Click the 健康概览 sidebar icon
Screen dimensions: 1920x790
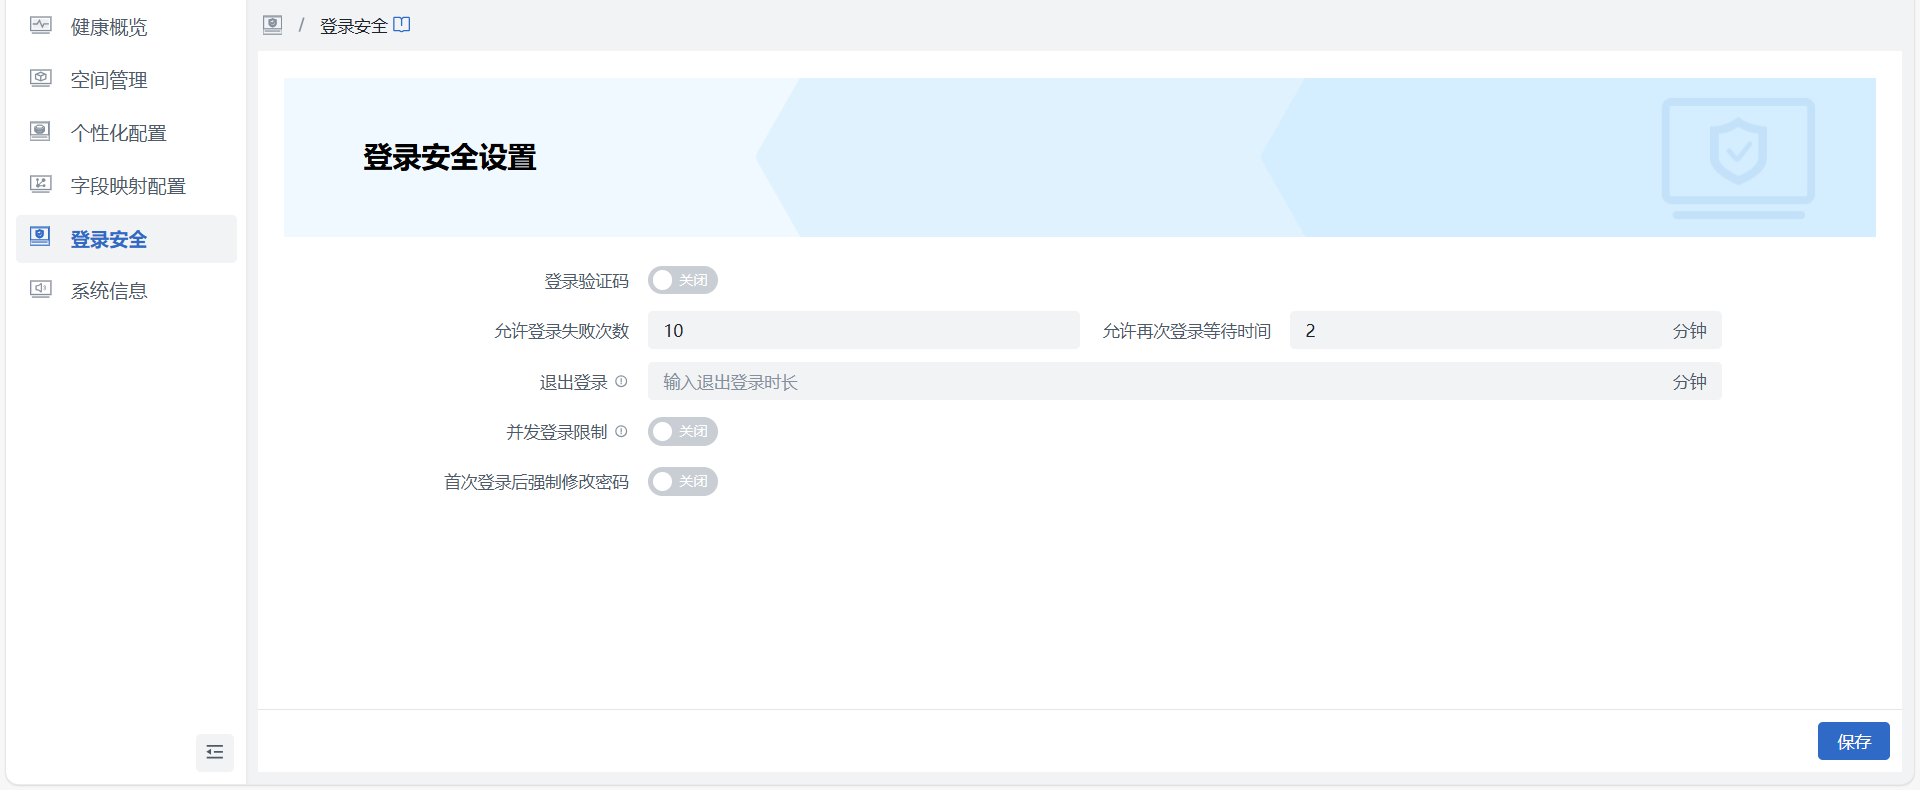(41, 26)
